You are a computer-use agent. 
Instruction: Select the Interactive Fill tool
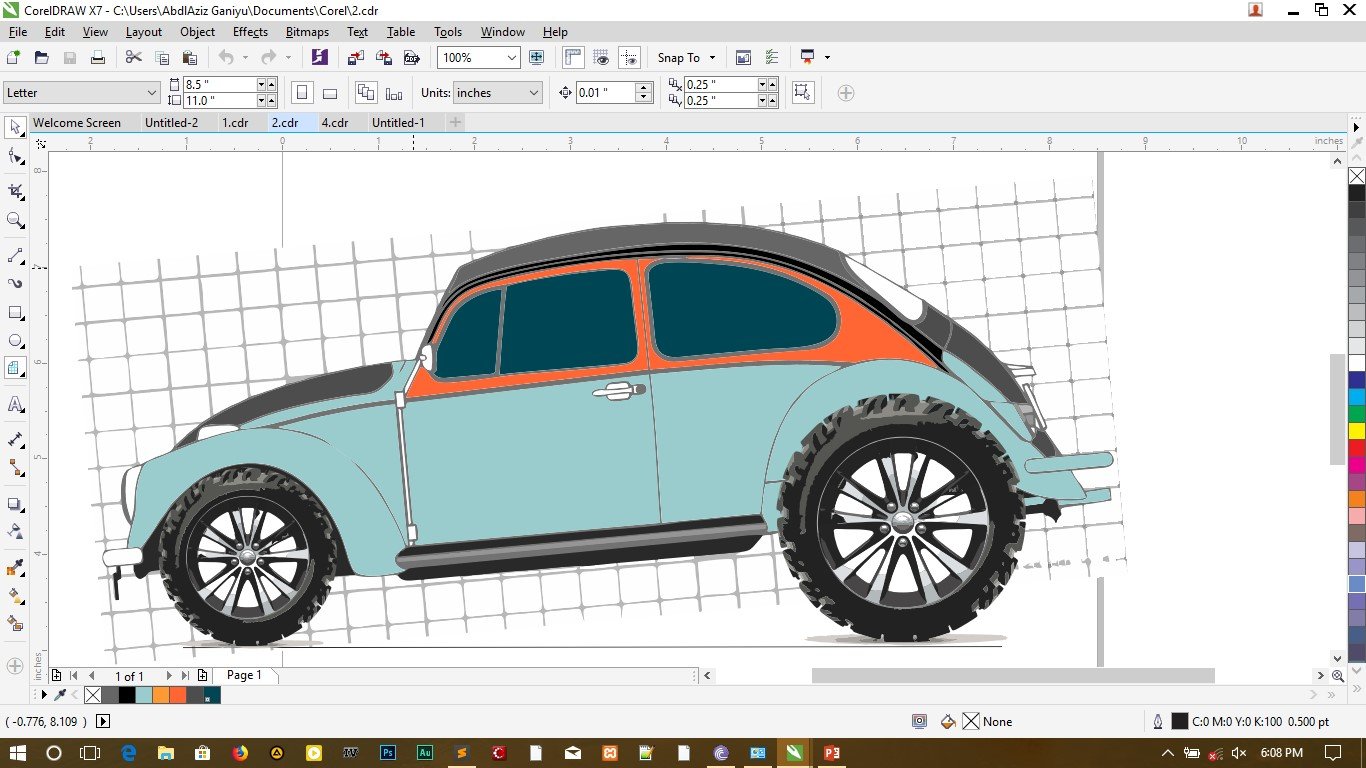tap(15, 596)
